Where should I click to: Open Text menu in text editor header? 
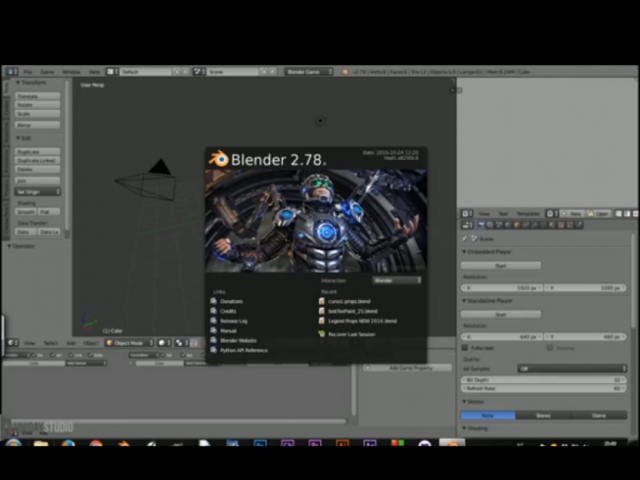pyautogui.click(x=503, y=214)
